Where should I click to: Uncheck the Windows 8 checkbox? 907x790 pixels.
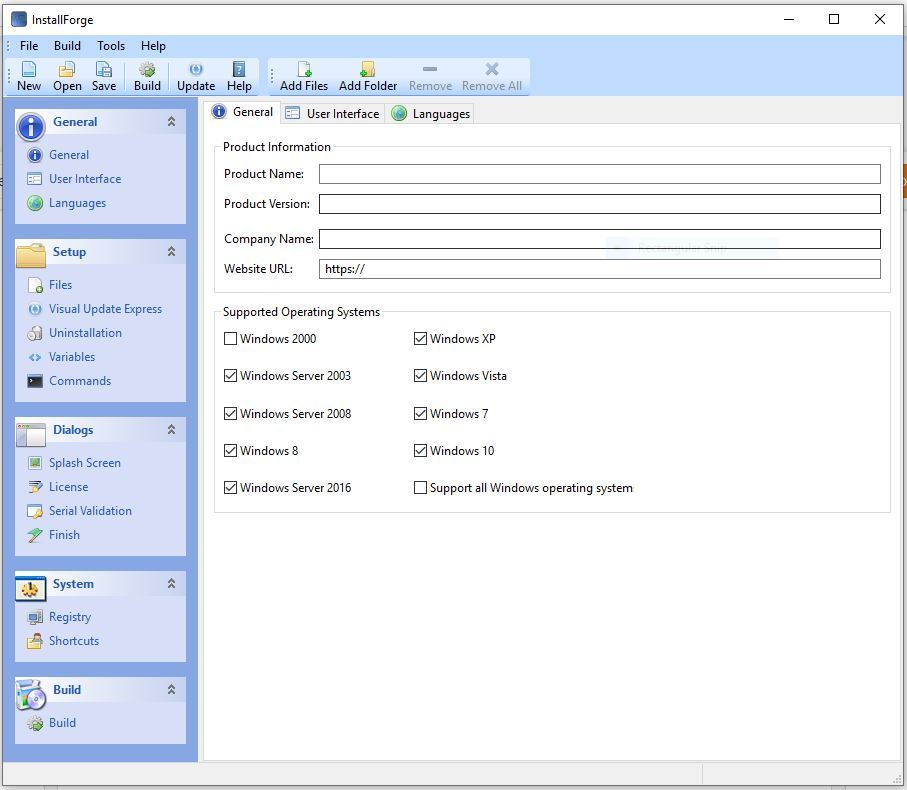pos(230,451)
